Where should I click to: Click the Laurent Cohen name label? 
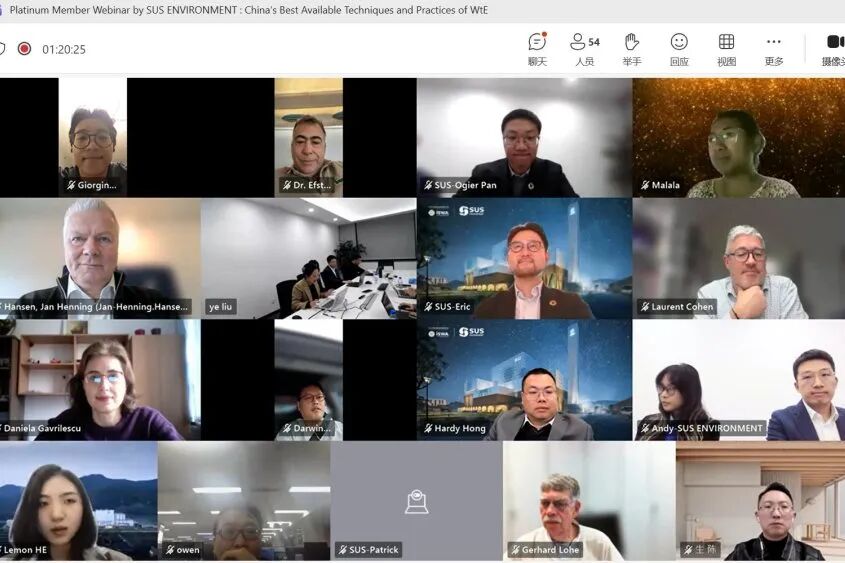coord(677,307)
